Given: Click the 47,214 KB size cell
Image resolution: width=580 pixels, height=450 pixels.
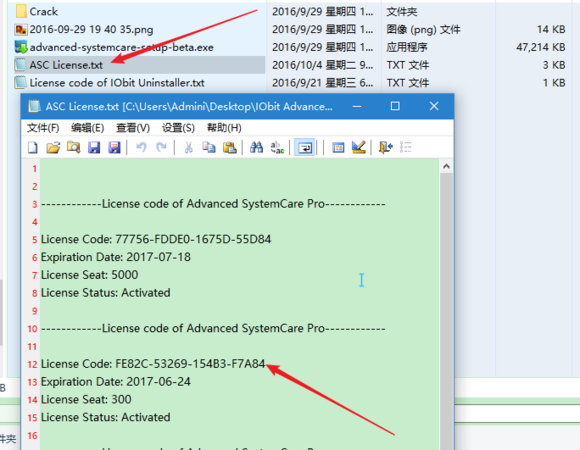Looking at the screenshot, I should click(540, 47).
